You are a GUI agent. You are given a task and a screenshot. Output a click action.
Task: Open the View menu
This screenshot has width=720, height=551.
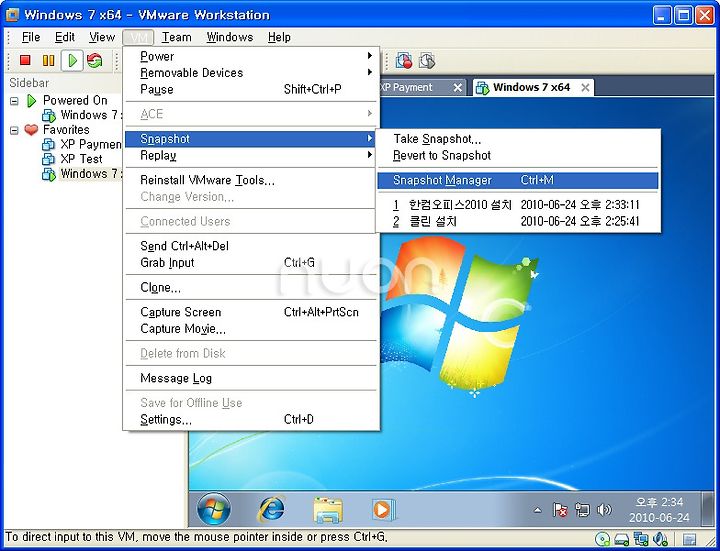pos(102,37)
